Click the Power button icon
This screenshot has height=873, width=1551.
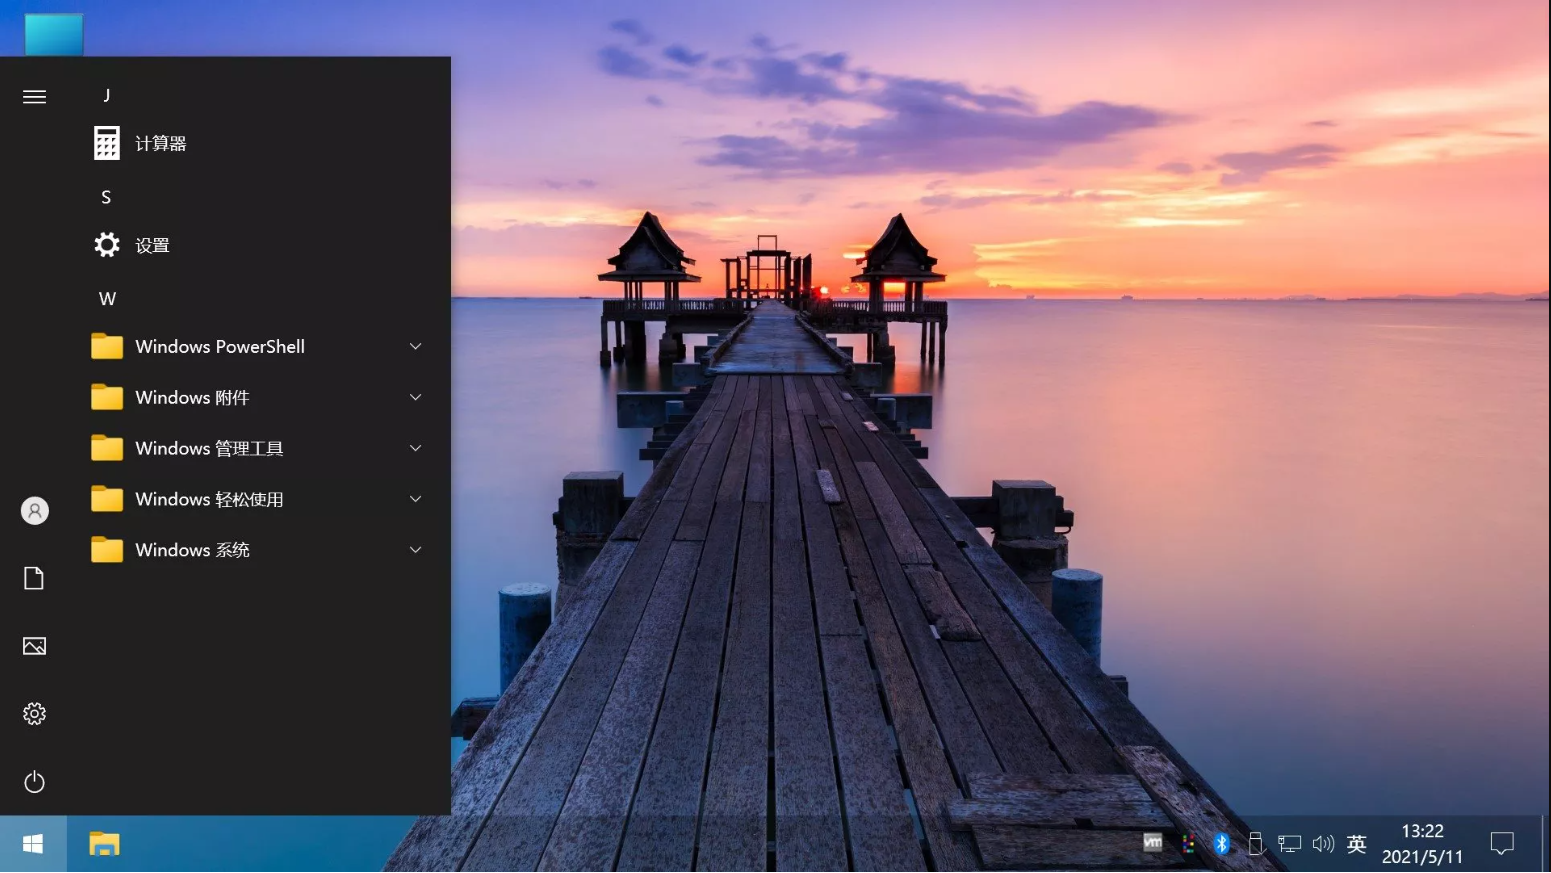click(x=34, y=782)
